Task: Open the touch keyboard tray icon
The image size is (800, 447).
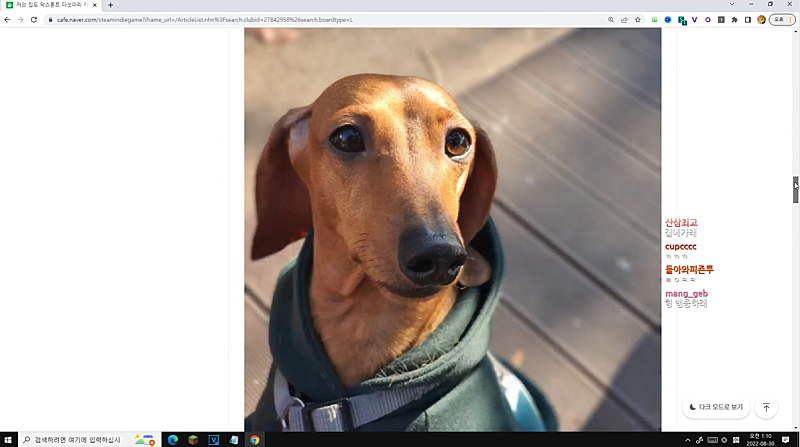Action: tap(712, 440)
